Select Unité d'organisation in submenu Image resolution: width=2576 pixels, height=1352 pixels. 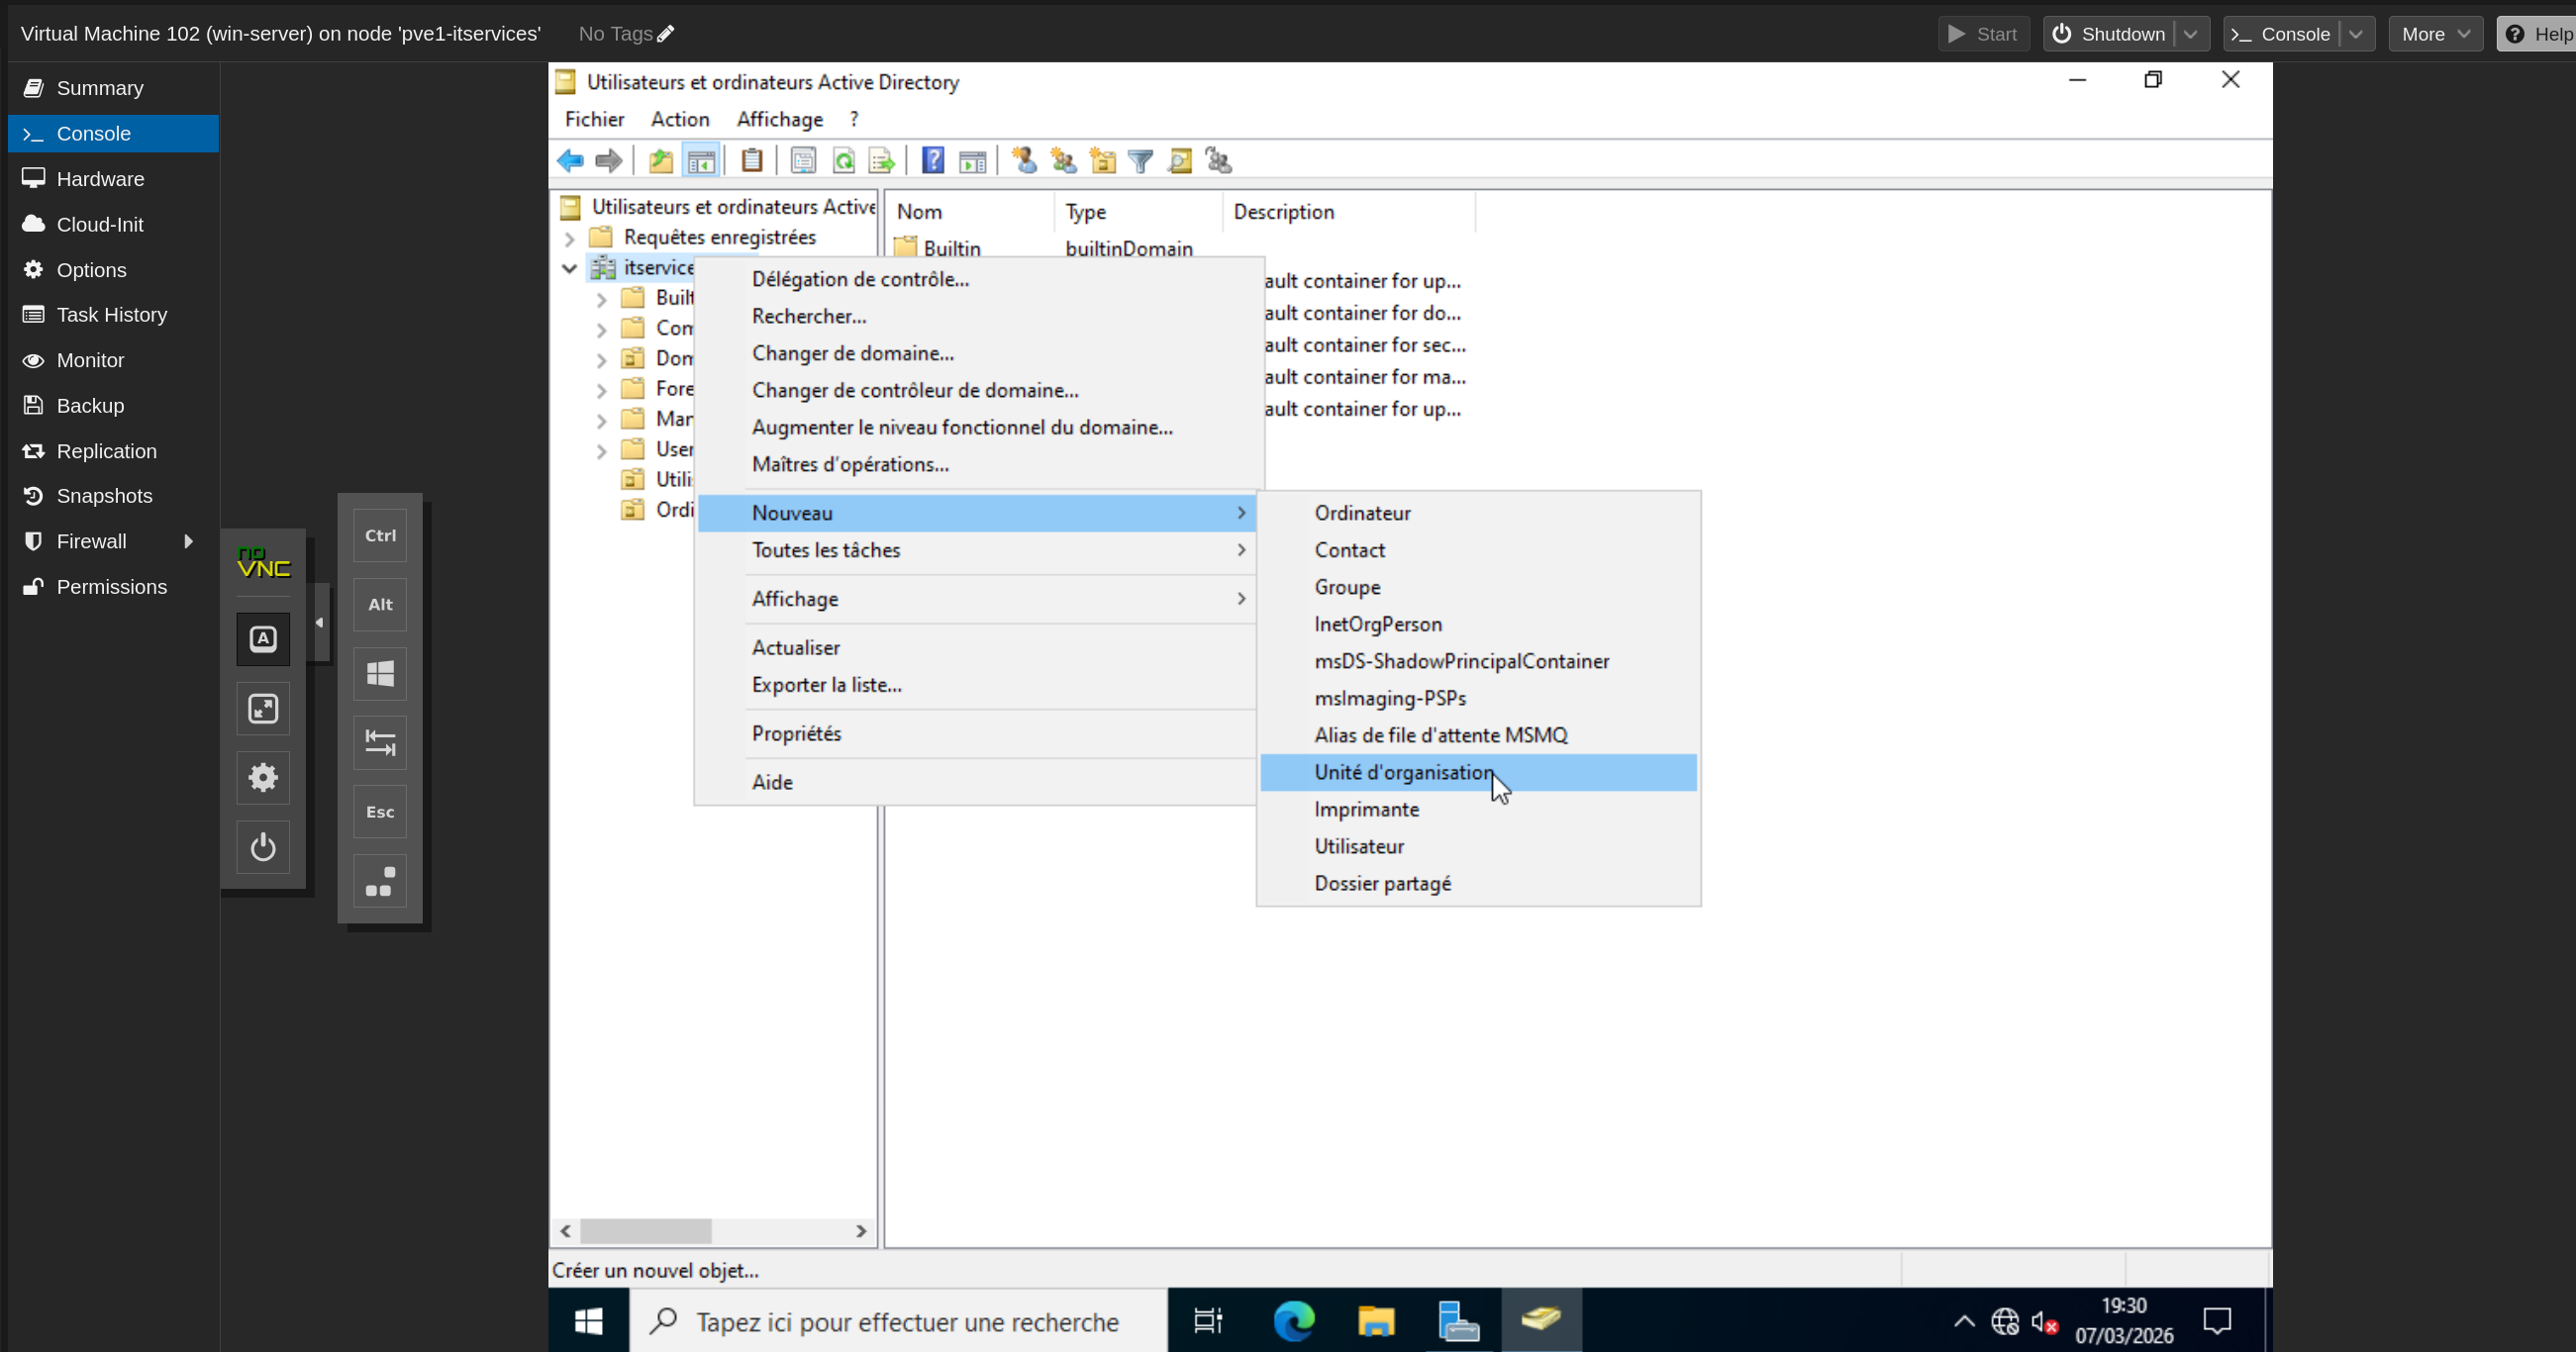click(x=1402, y=772)
